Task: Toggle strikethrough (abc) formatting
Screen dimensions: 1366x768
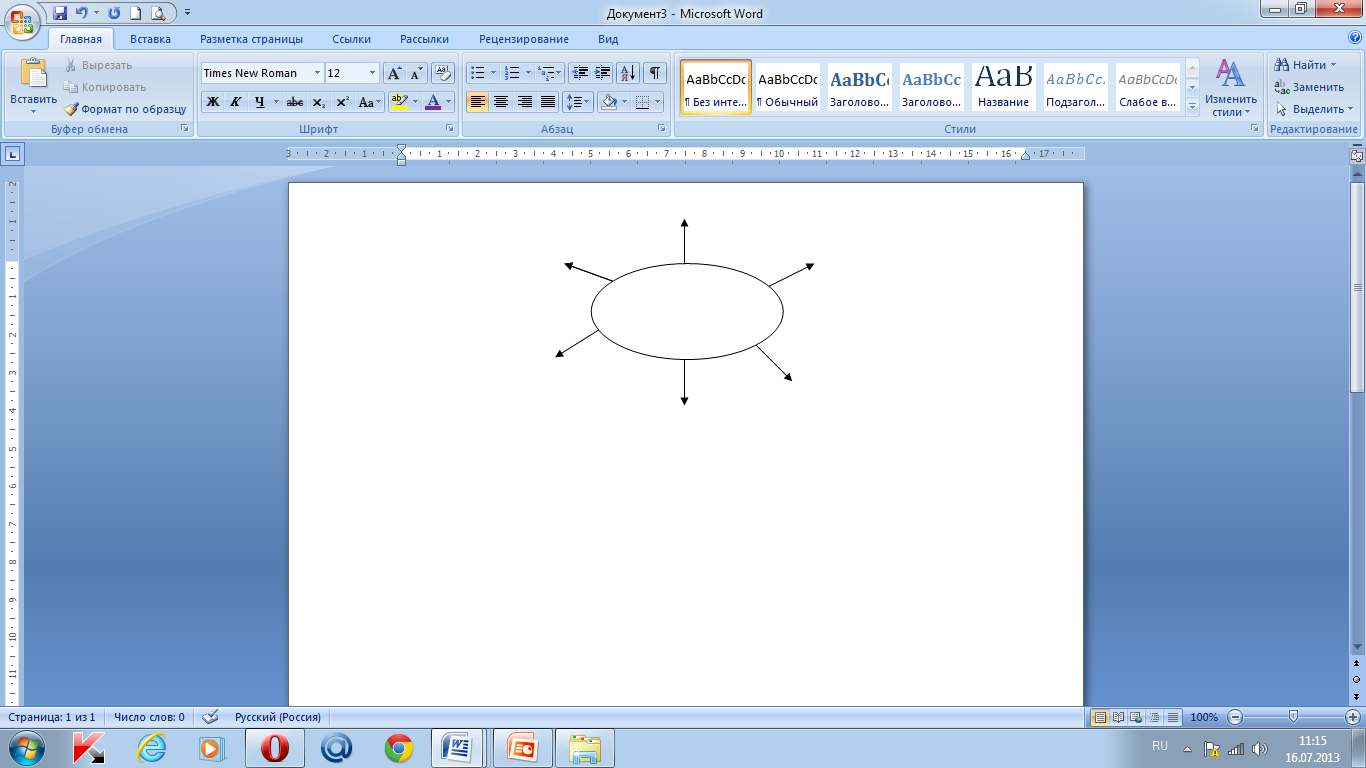Action: click(294, 102)
